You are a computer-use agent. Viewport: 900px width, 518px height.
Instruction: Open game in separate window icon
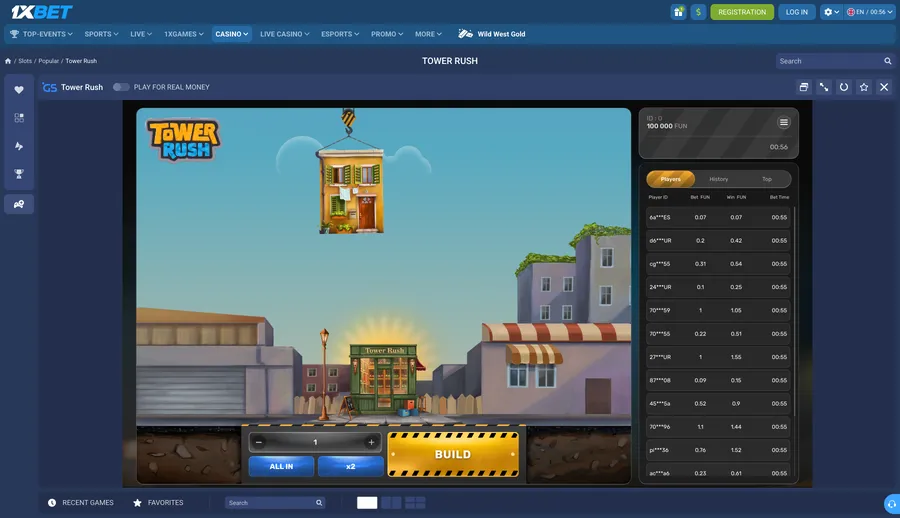point(804,87)
